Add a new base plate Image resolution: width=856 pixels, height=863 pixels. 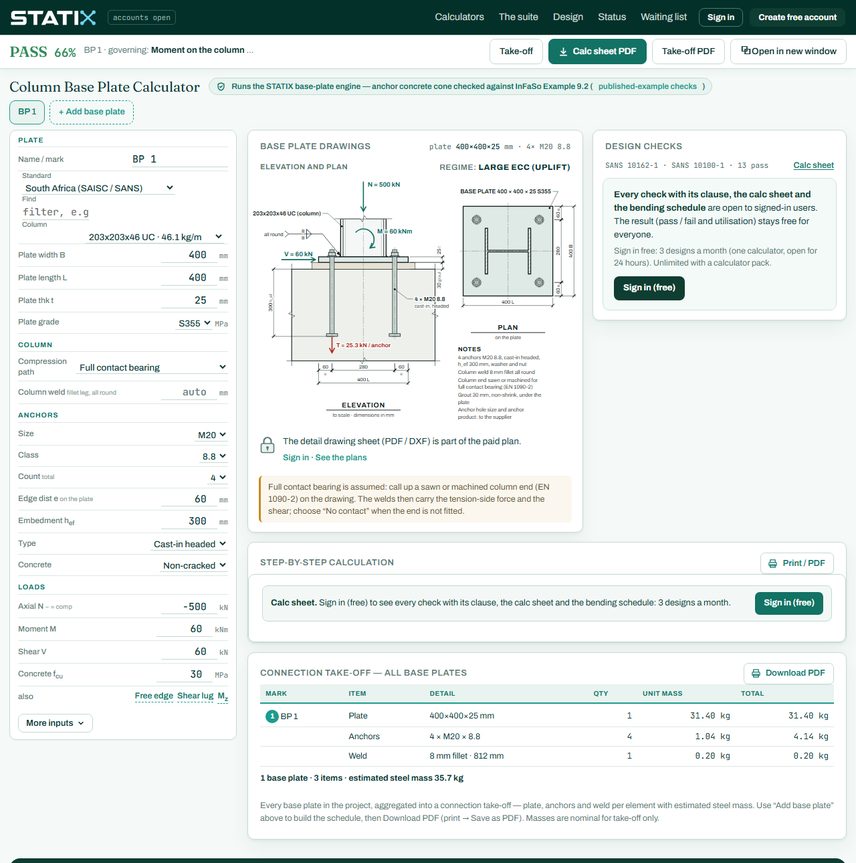(91, 112)
